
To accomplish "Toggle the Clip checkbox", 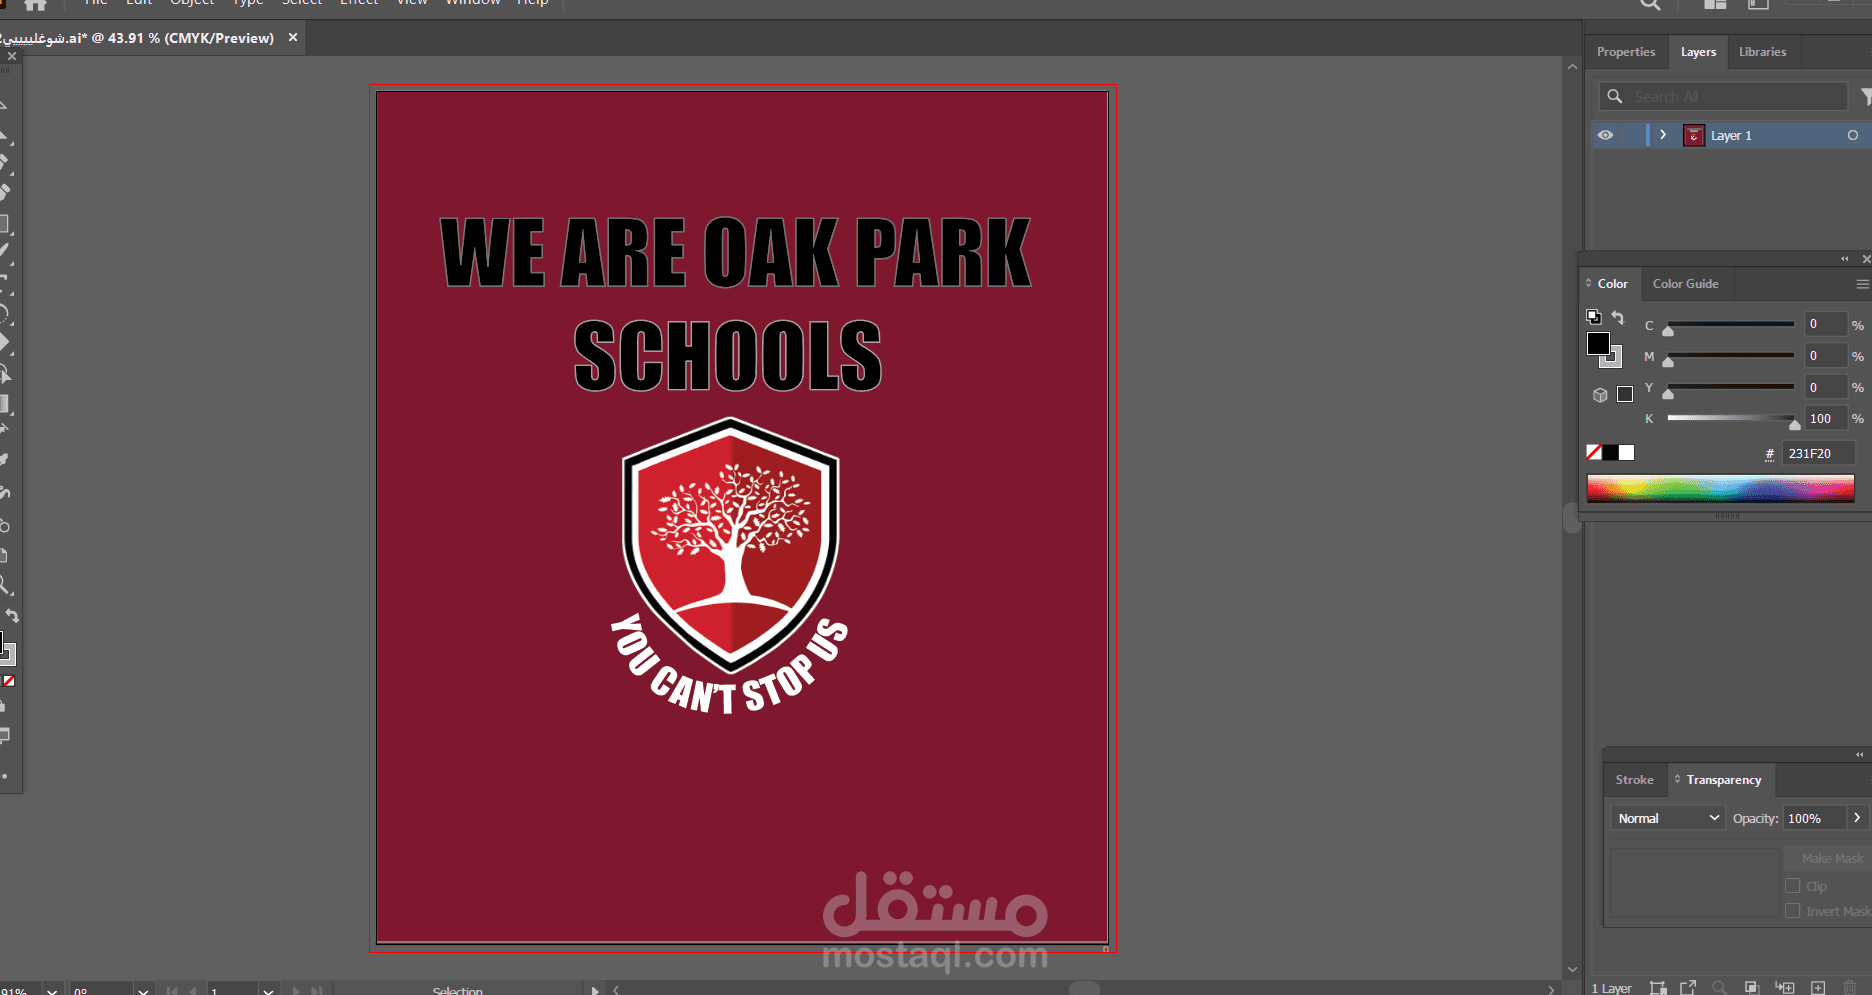I will (x=1793, y=886).
